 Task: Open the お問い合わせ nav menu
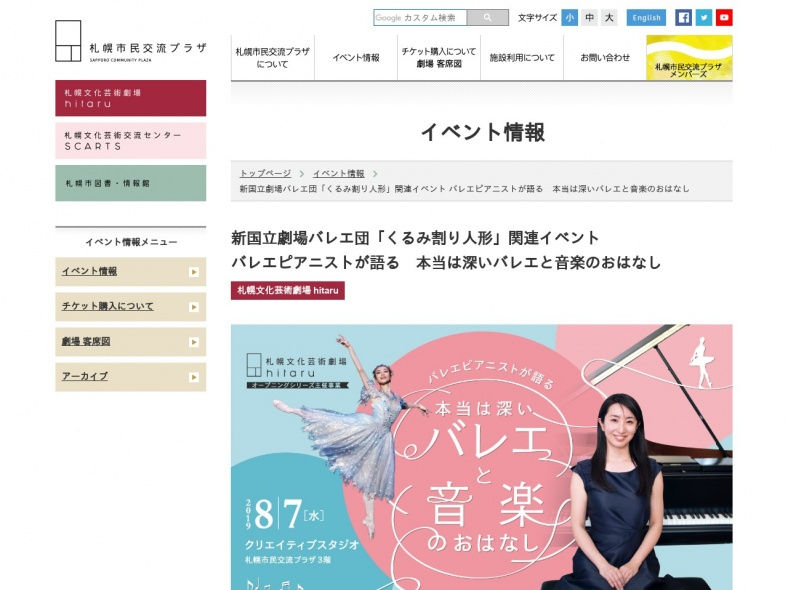pyautogui.click(x=605, y=57)
